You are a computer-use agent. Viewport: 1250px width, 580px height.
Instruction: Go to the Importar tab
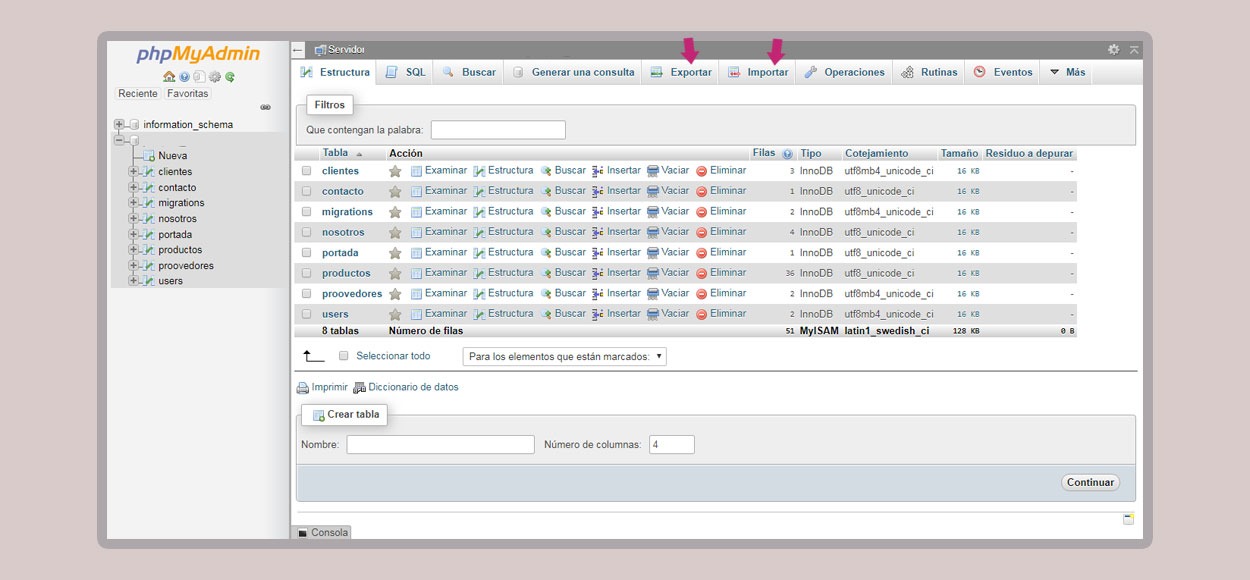click(758, 72)
